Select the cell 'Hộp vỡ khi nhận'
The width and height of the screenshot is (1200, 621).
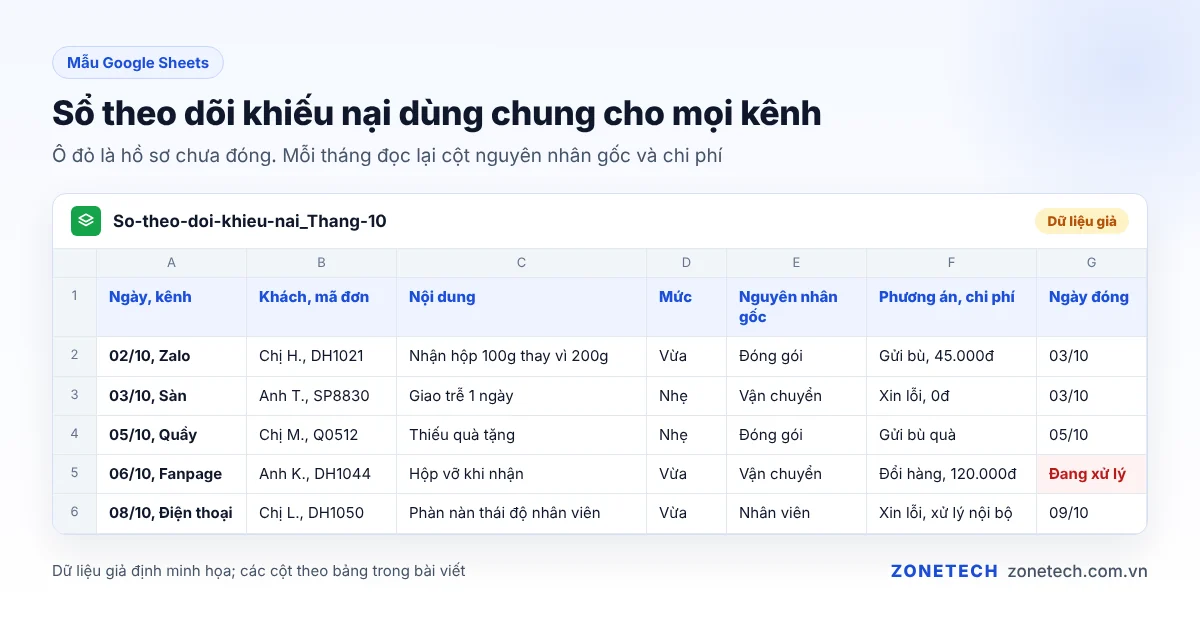click(x=522, y=473)
